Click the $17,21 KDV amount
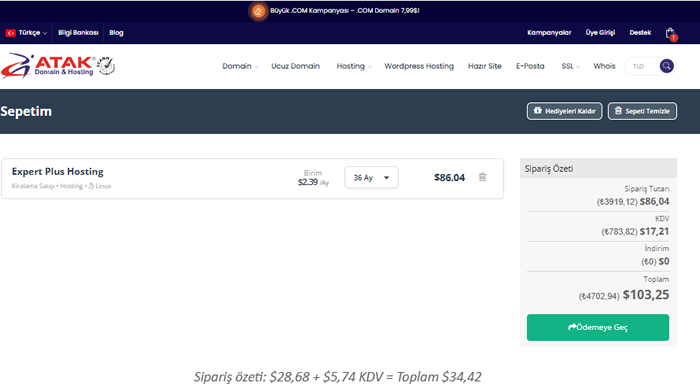 click(654, 231)
